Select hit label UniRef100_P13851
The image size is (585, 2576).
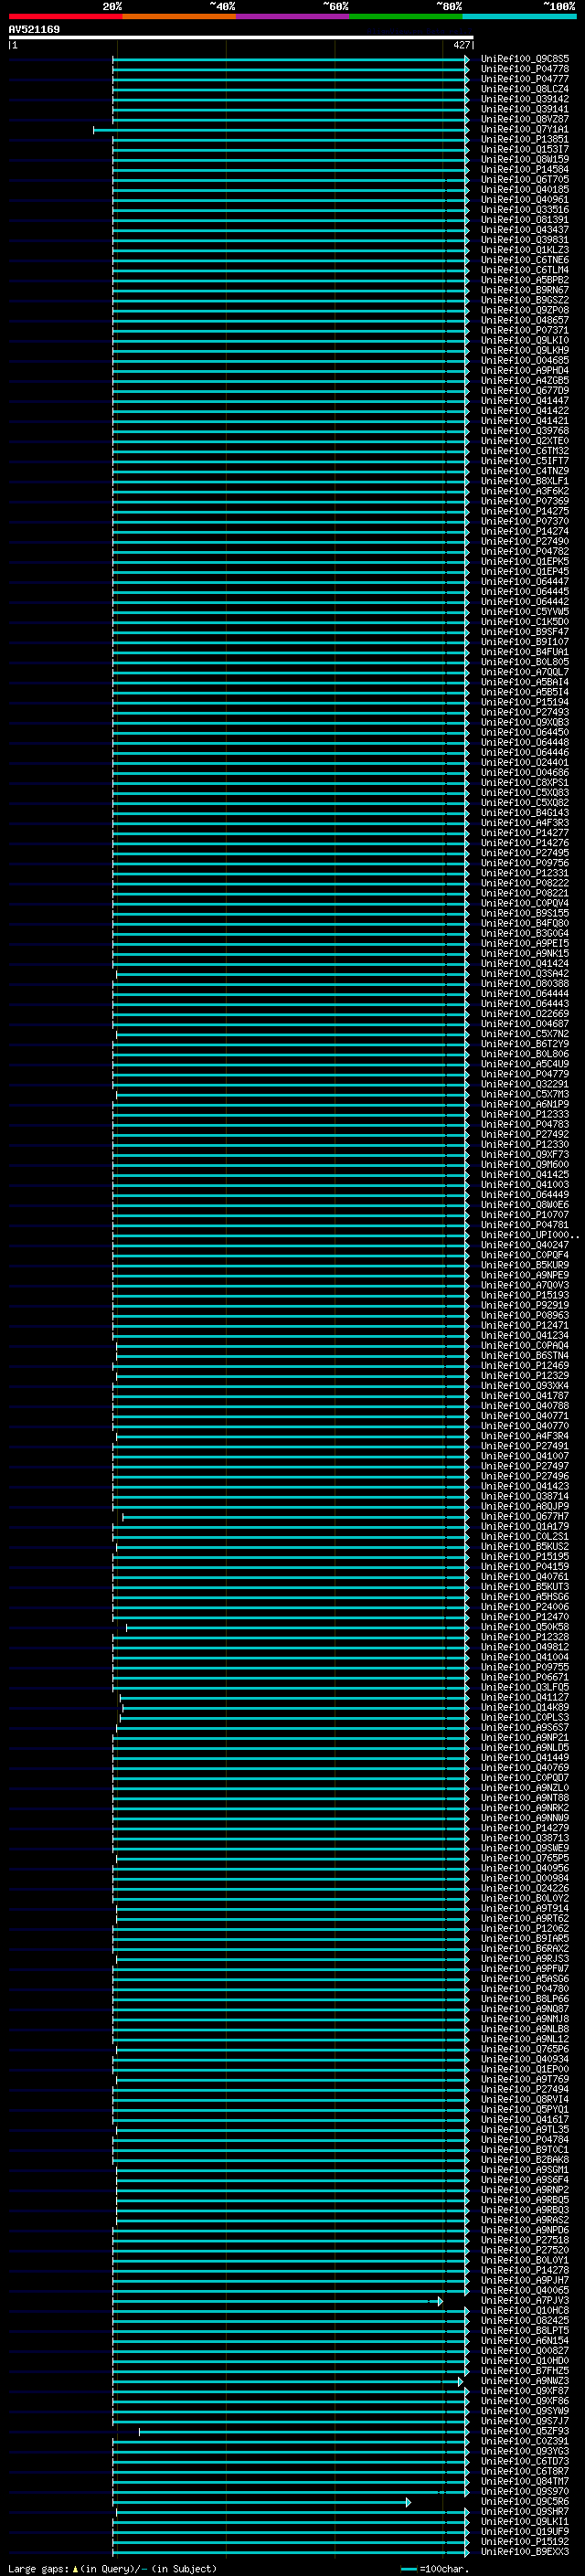point(525,139)
